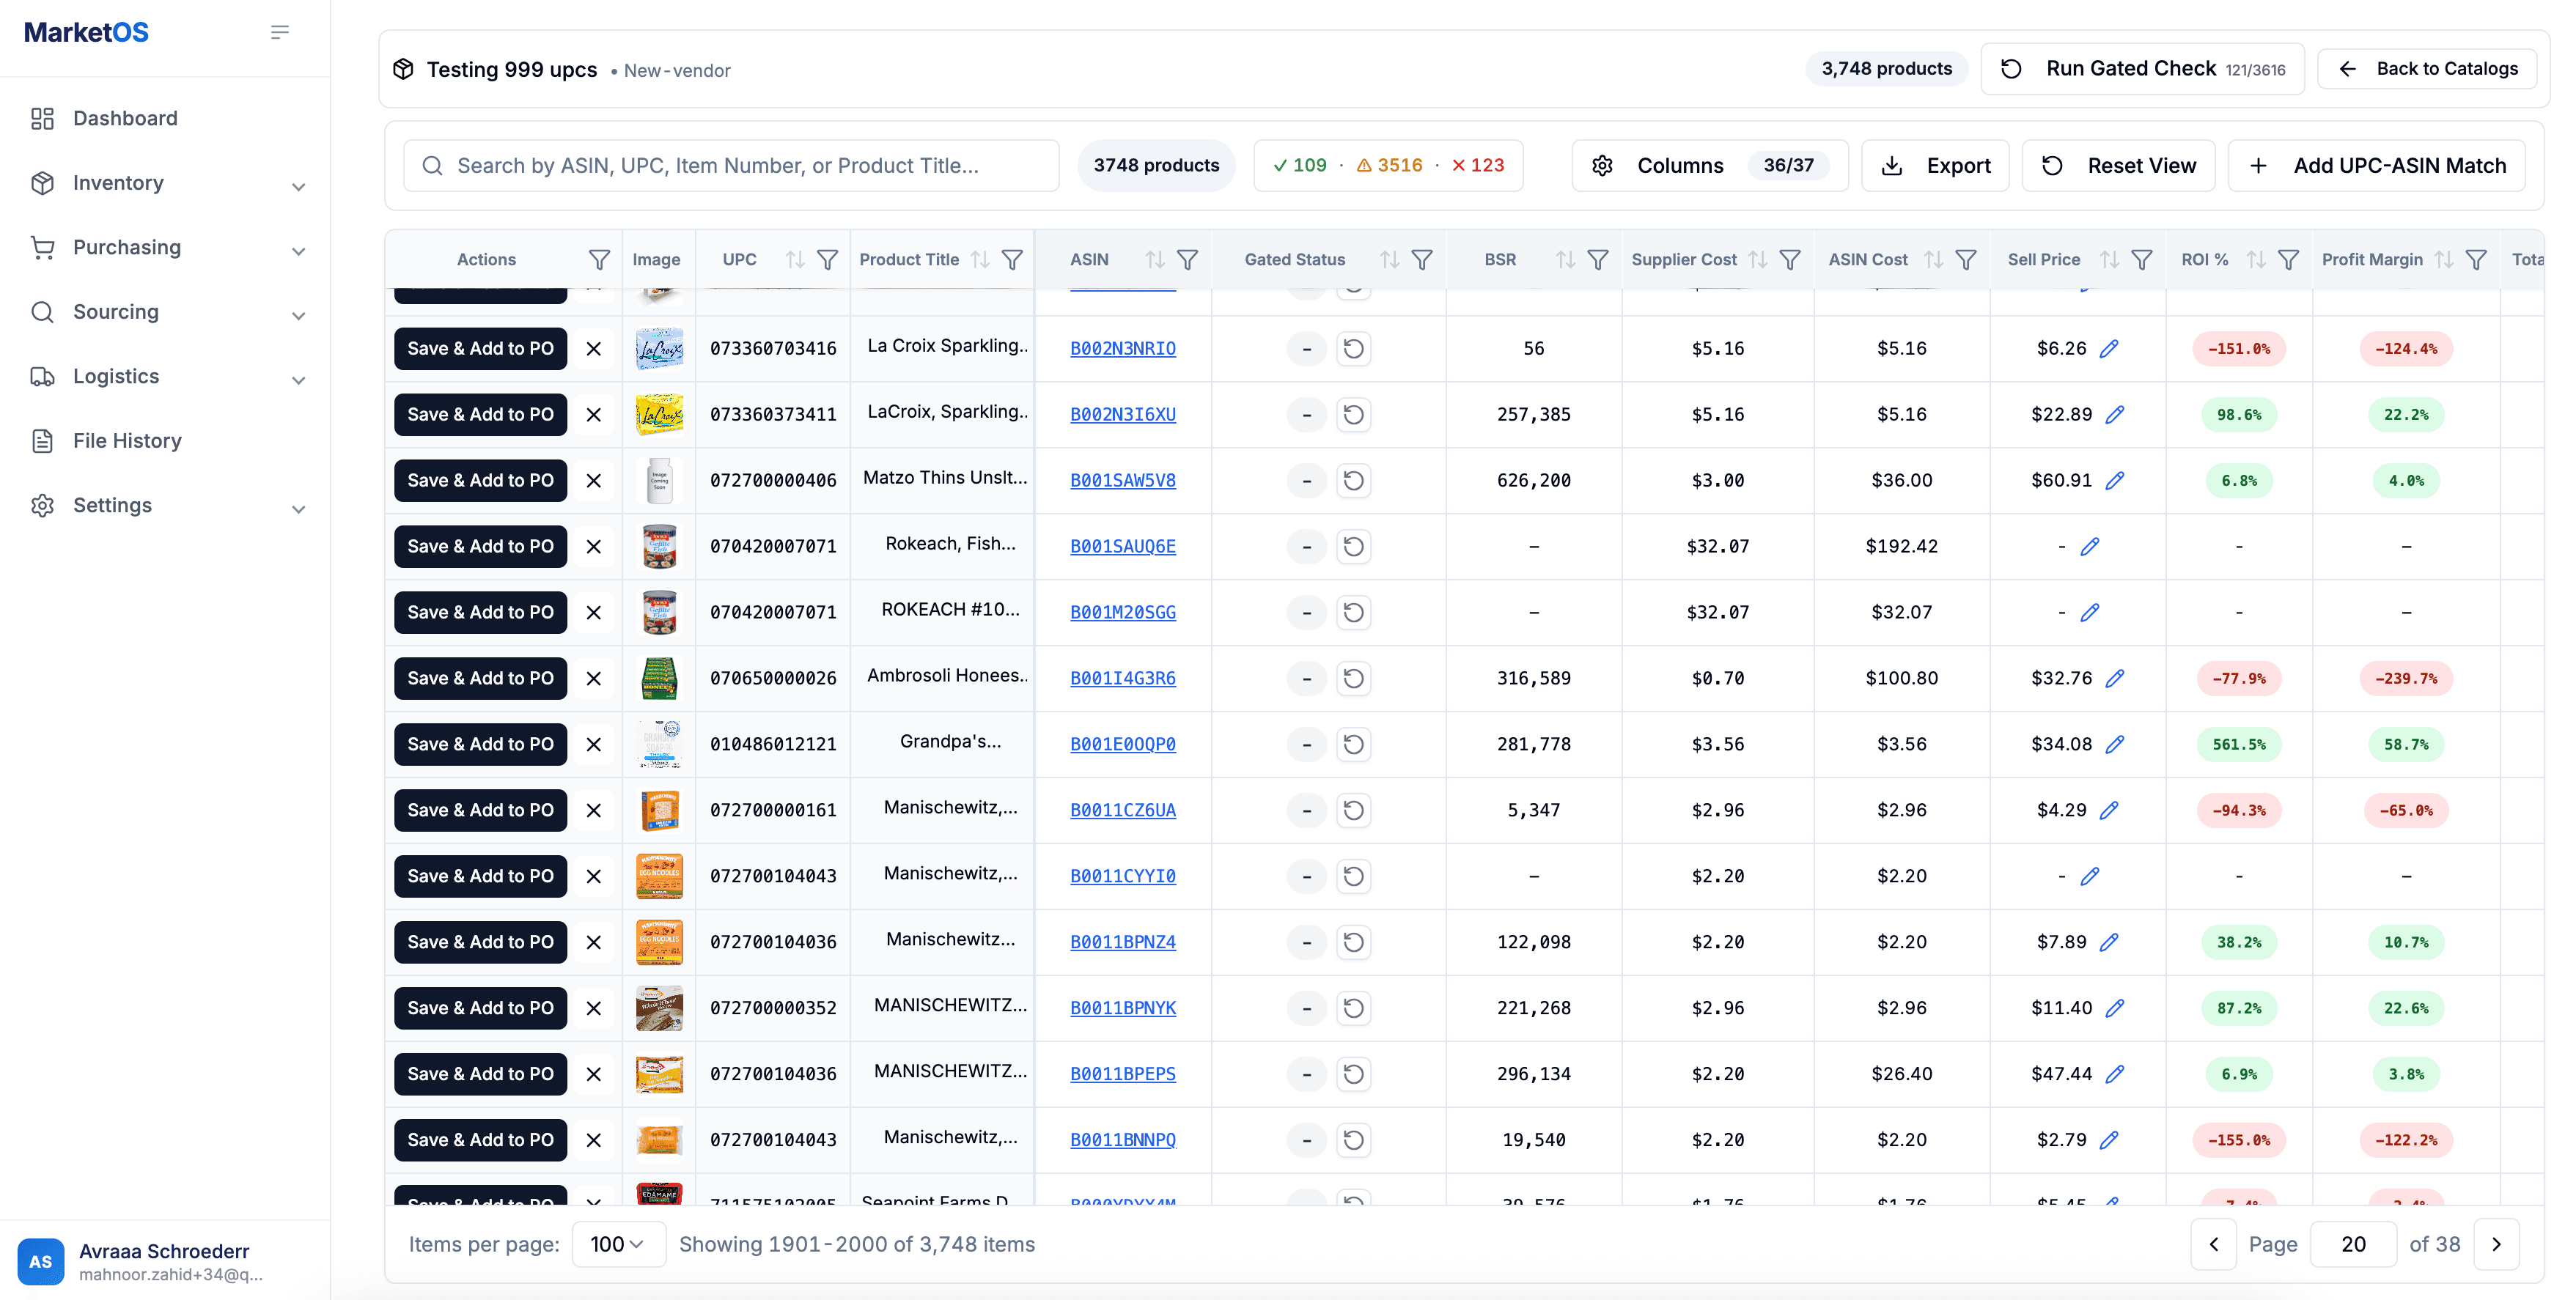This screenshot has height=1300, width=2576.
Task: Sort by ASIN Cost column
Action: click(x=1934, y=260)
